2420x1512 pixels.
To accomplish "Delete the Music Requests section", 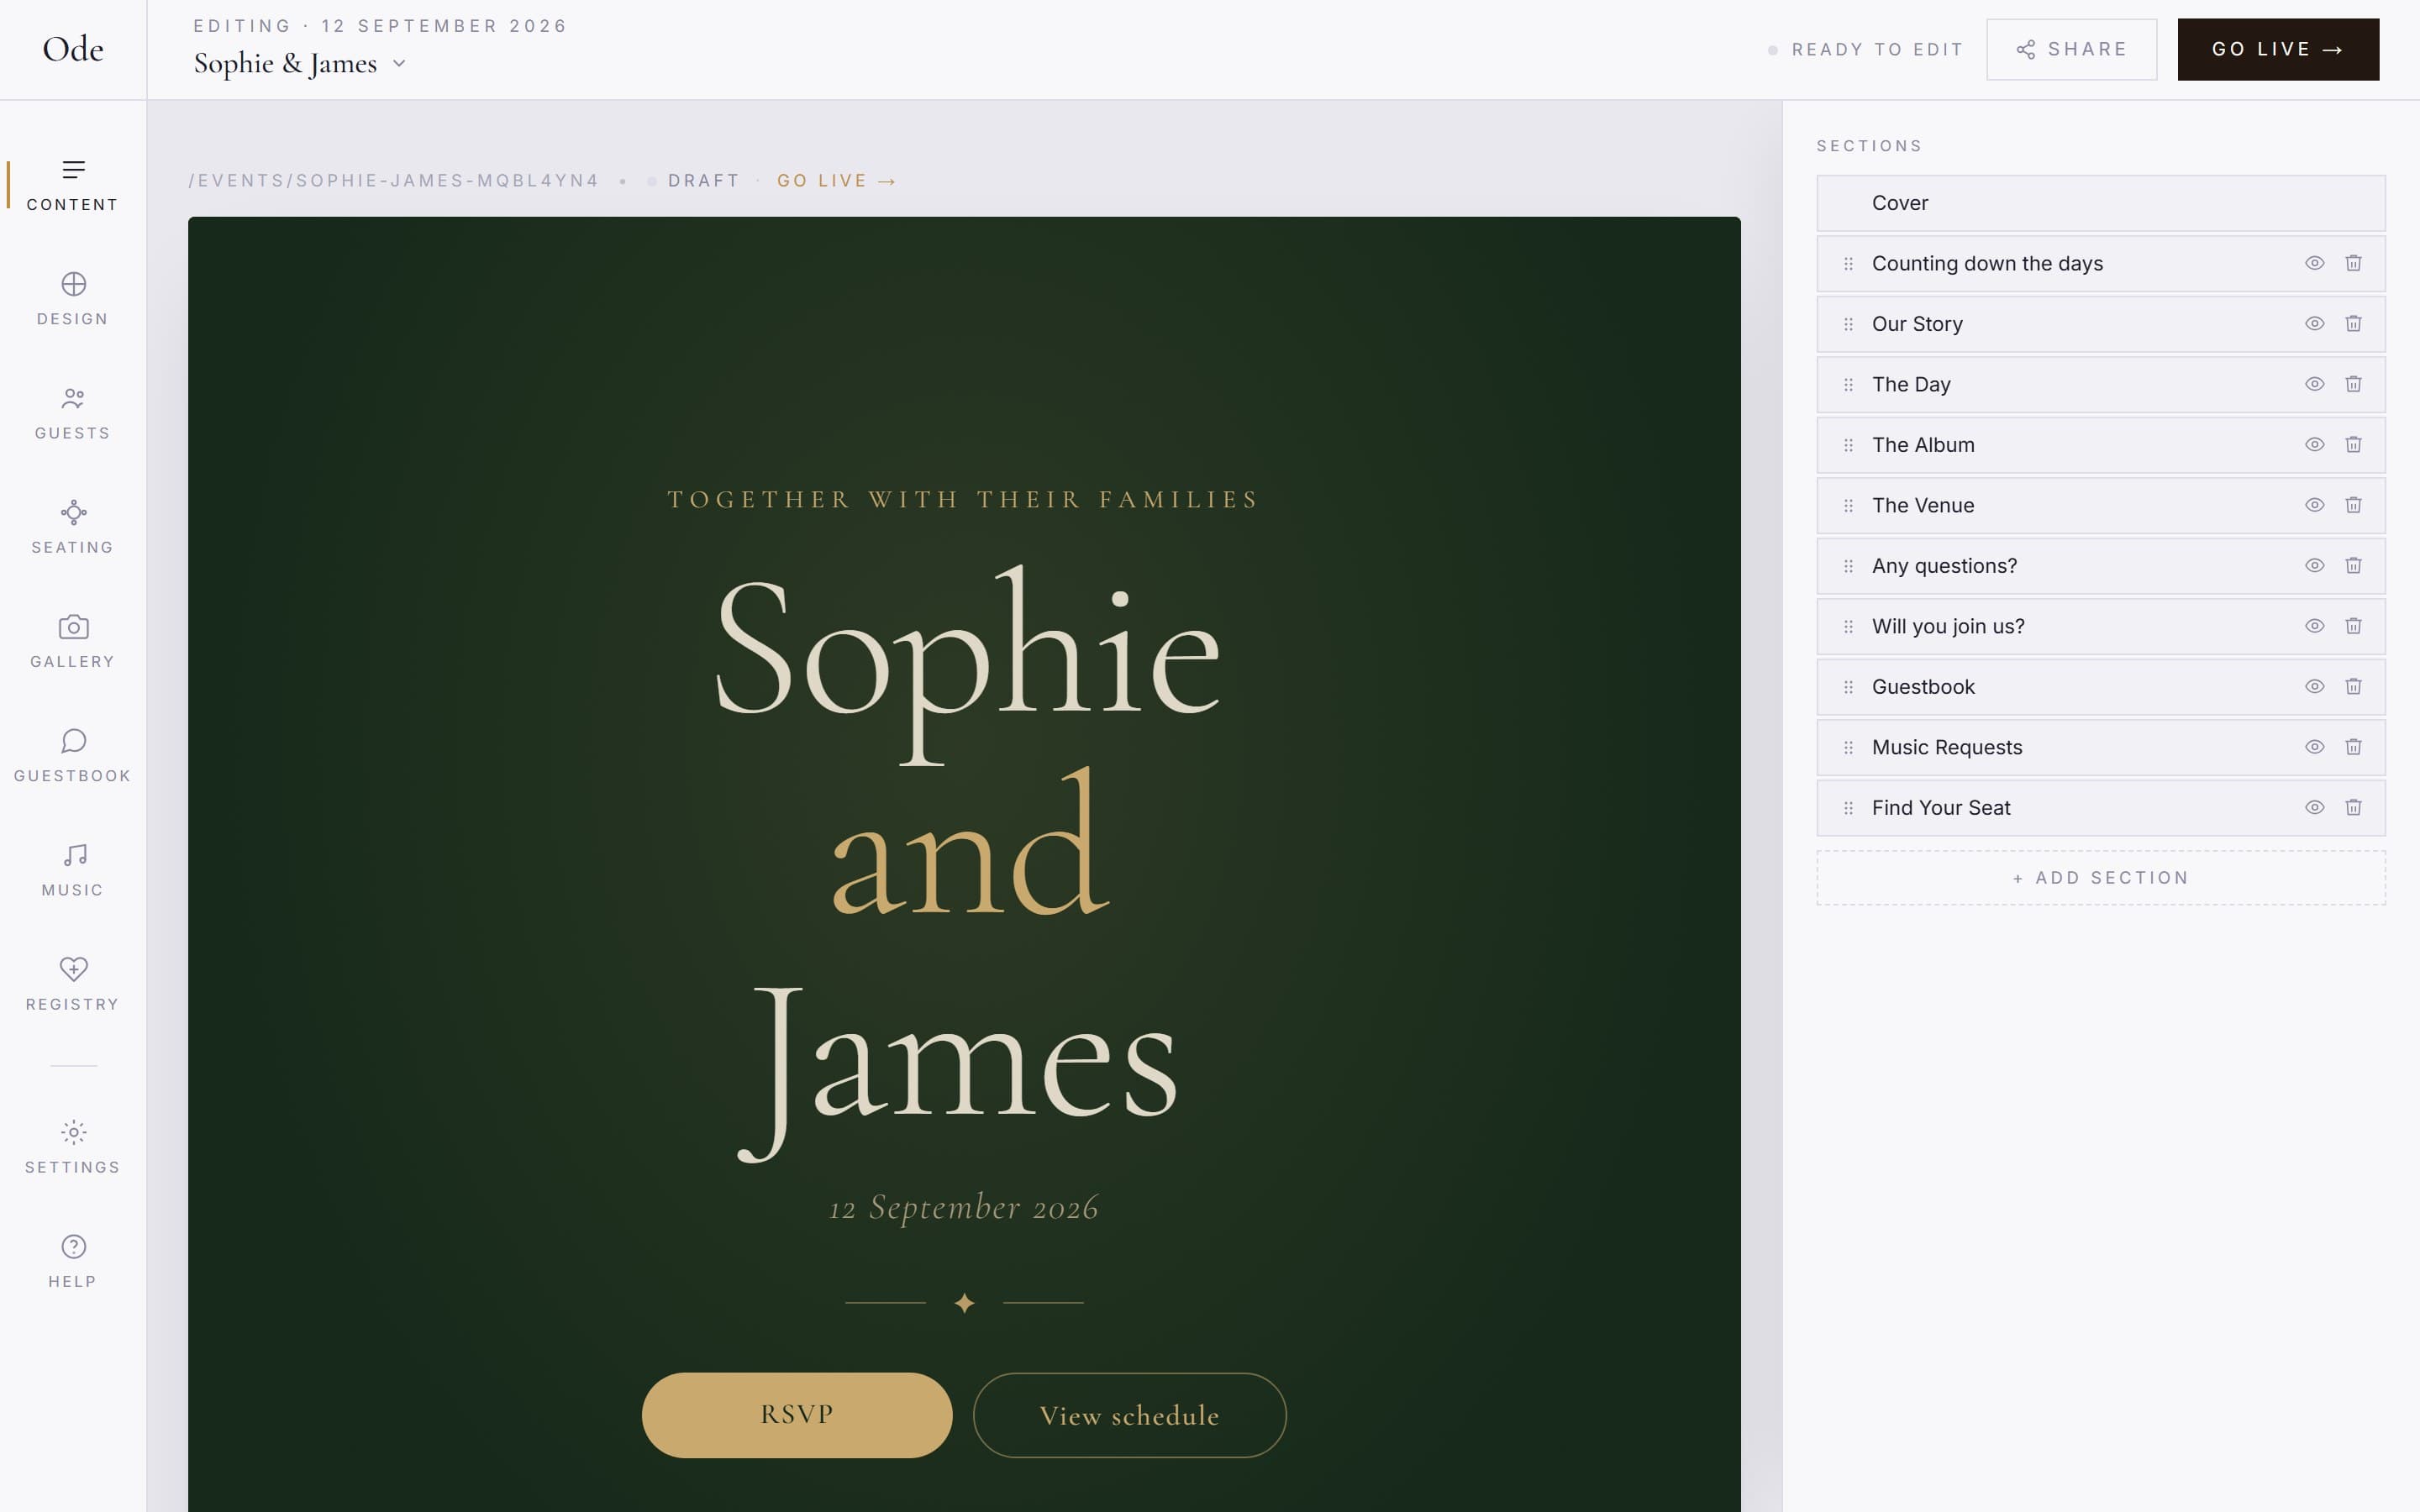I will tap(2353, 747).
